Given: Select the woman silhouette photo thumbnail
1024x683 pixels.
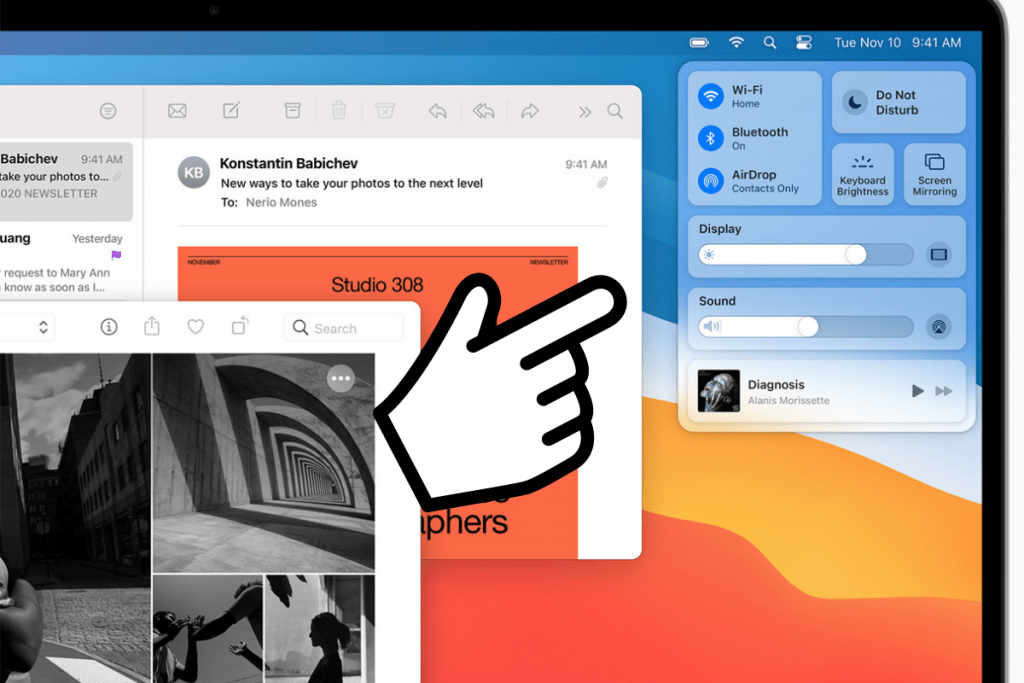Looking at the screenshot, I should [320, 629].
